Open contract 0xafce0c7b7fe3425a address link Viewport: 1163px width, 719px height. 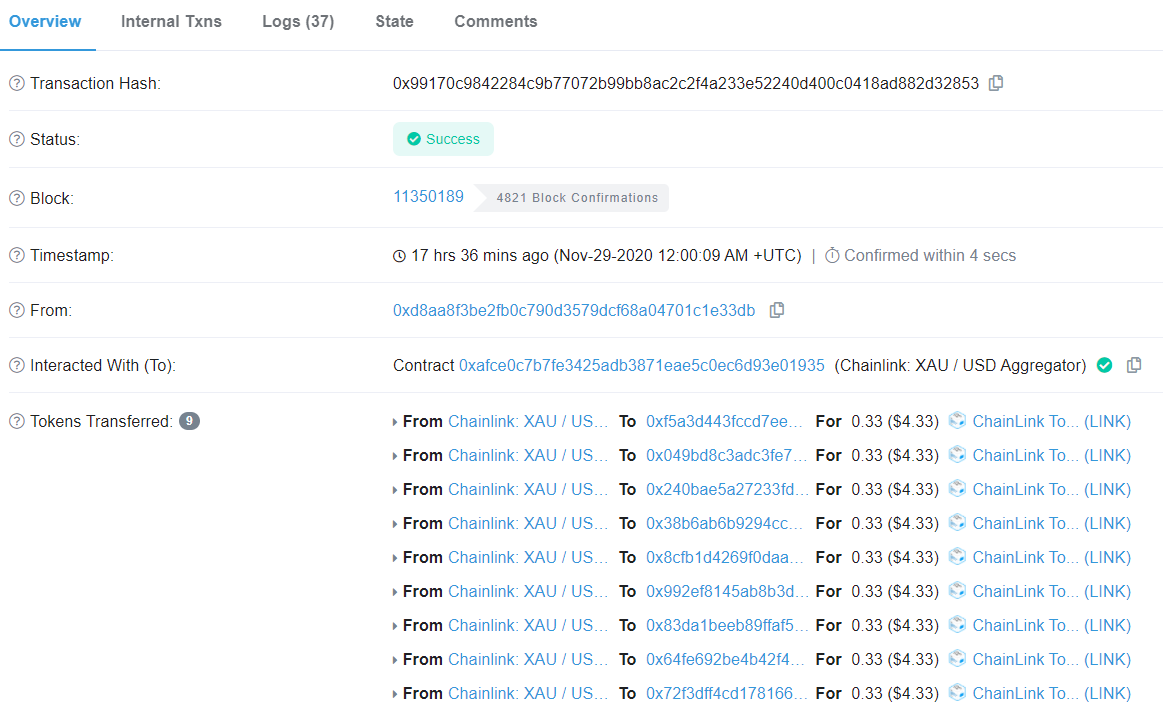[642, 365]
